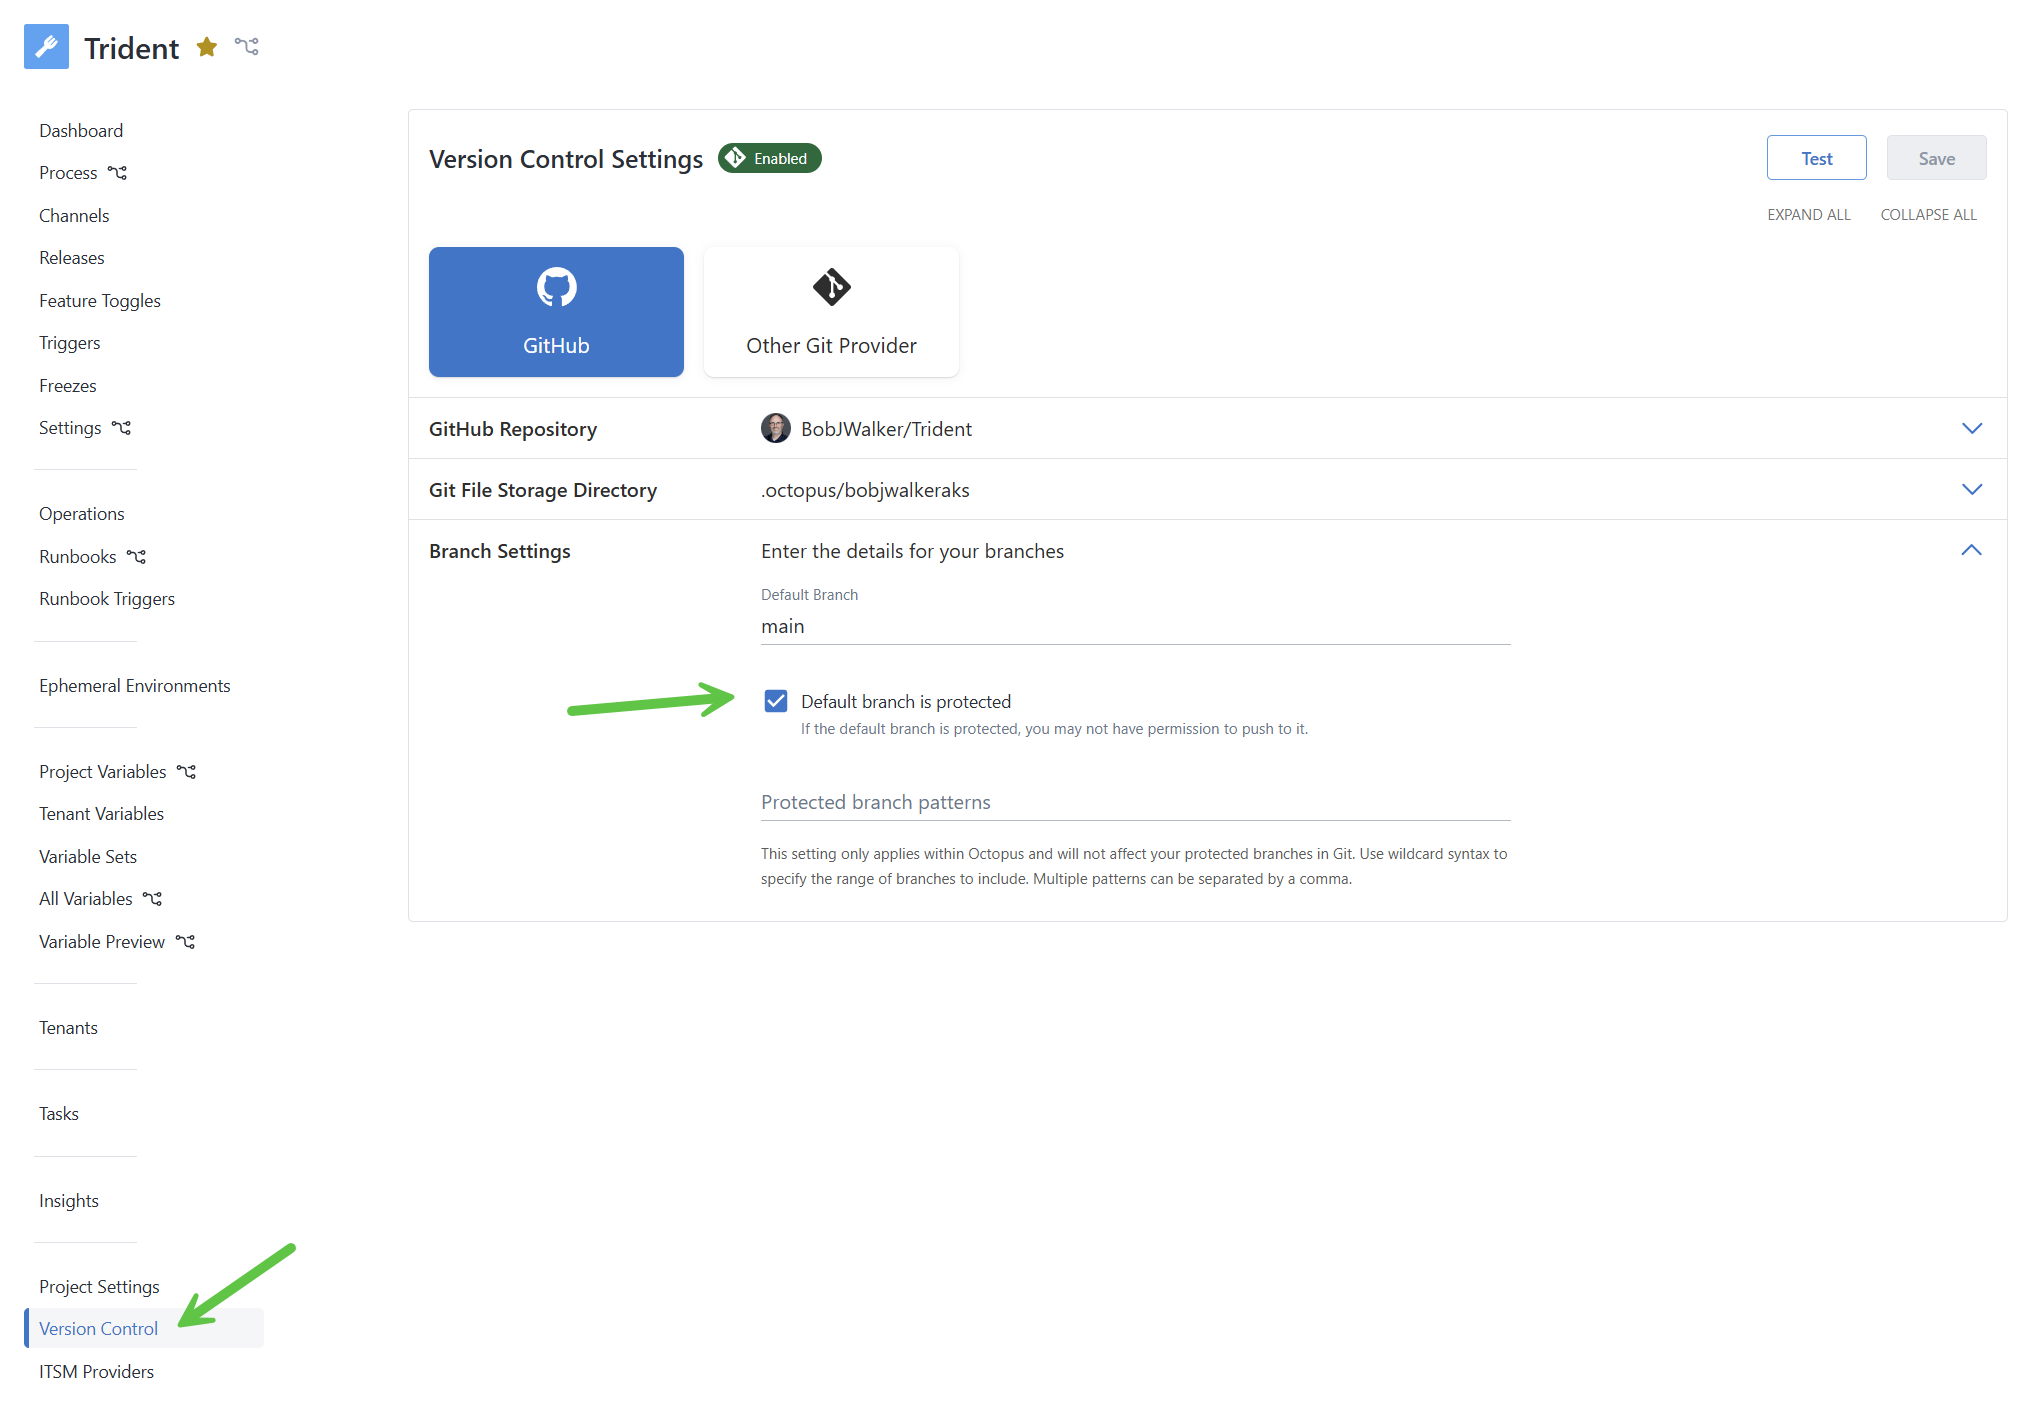Navigate to ITSM Providers

coord(96,1371)
